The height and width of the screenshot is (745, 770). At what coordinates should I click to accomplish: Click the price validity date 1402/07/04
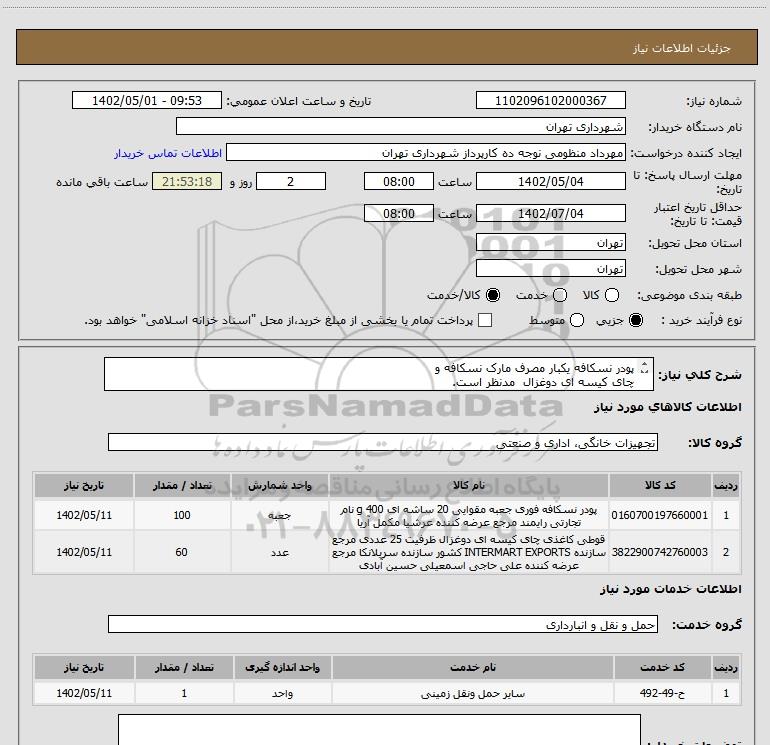(550, 214)
